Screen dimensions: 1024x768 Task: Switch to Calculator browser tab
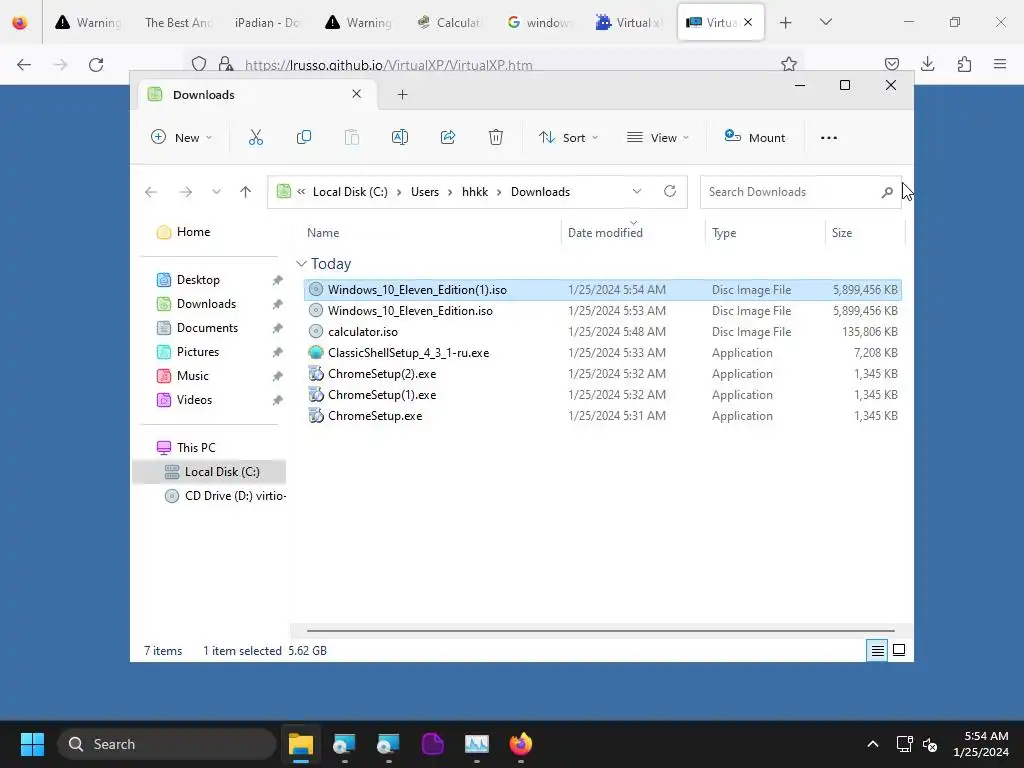click(x=450, y=22)
